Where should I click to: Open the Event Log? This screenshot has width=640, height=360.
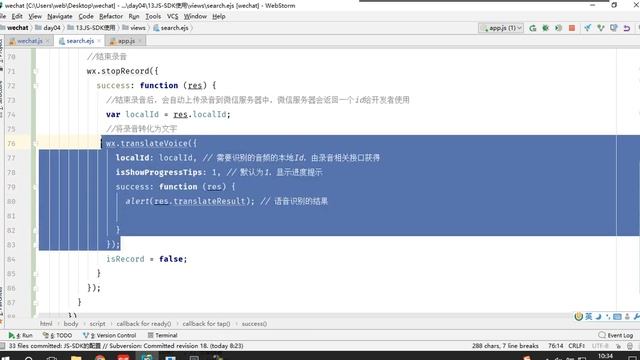click(616, 336)
